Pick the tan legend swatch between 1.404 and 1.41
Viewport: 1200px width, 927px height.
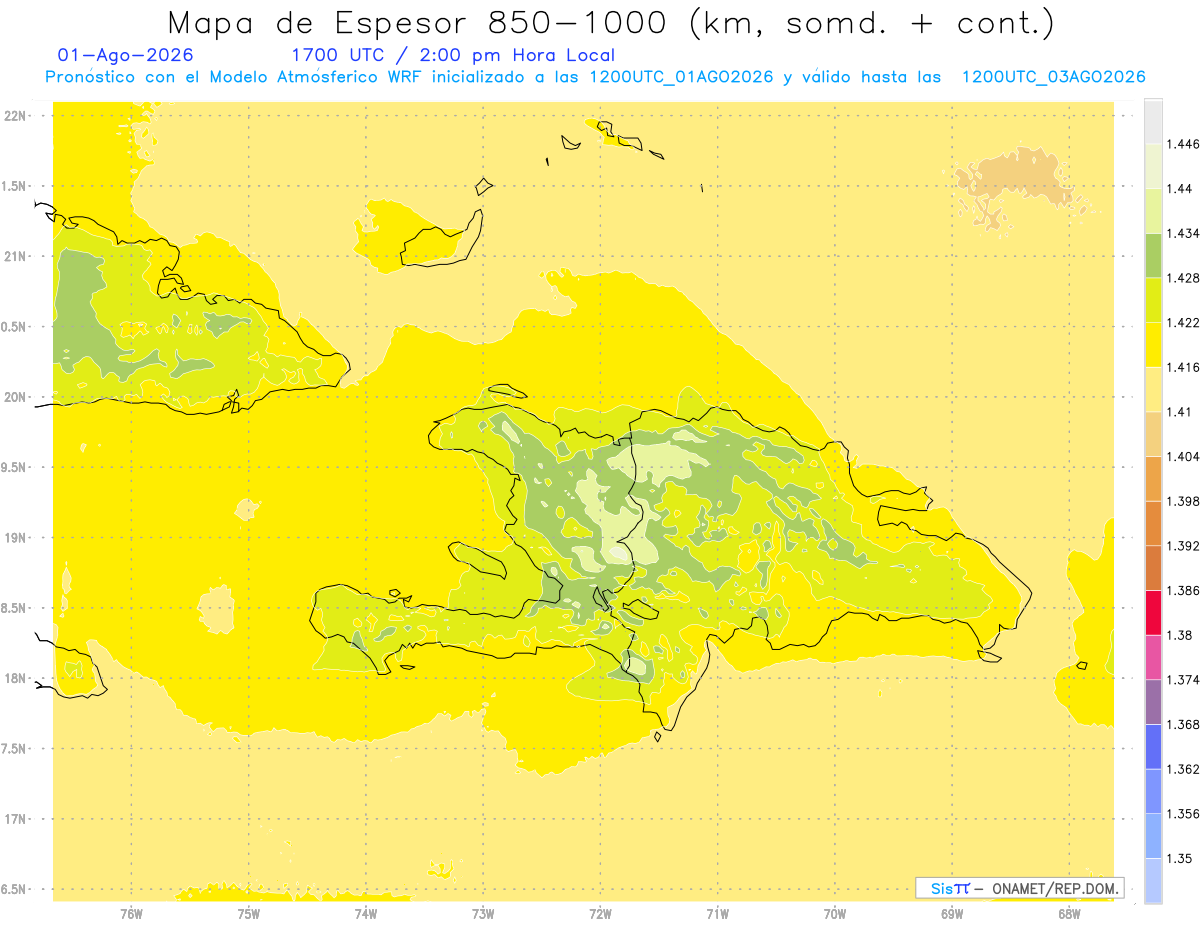[1153, 434]
